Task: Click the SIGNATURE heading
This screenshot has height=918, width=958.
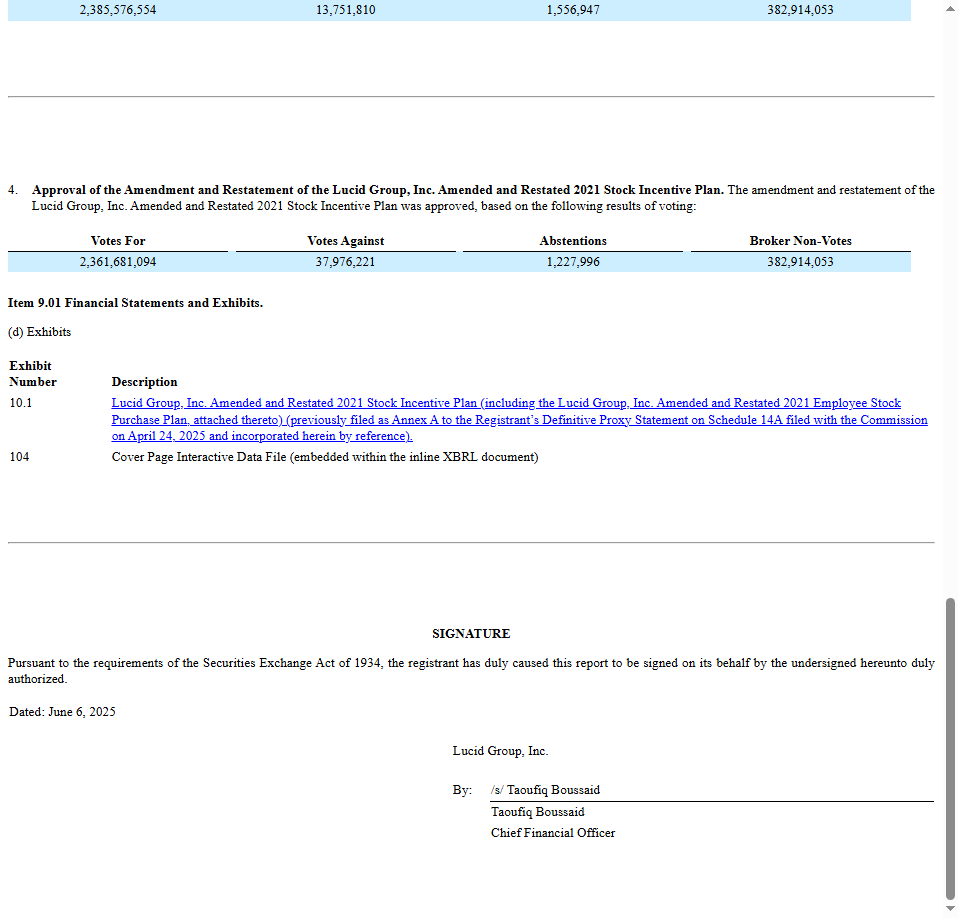Action: 471,634
